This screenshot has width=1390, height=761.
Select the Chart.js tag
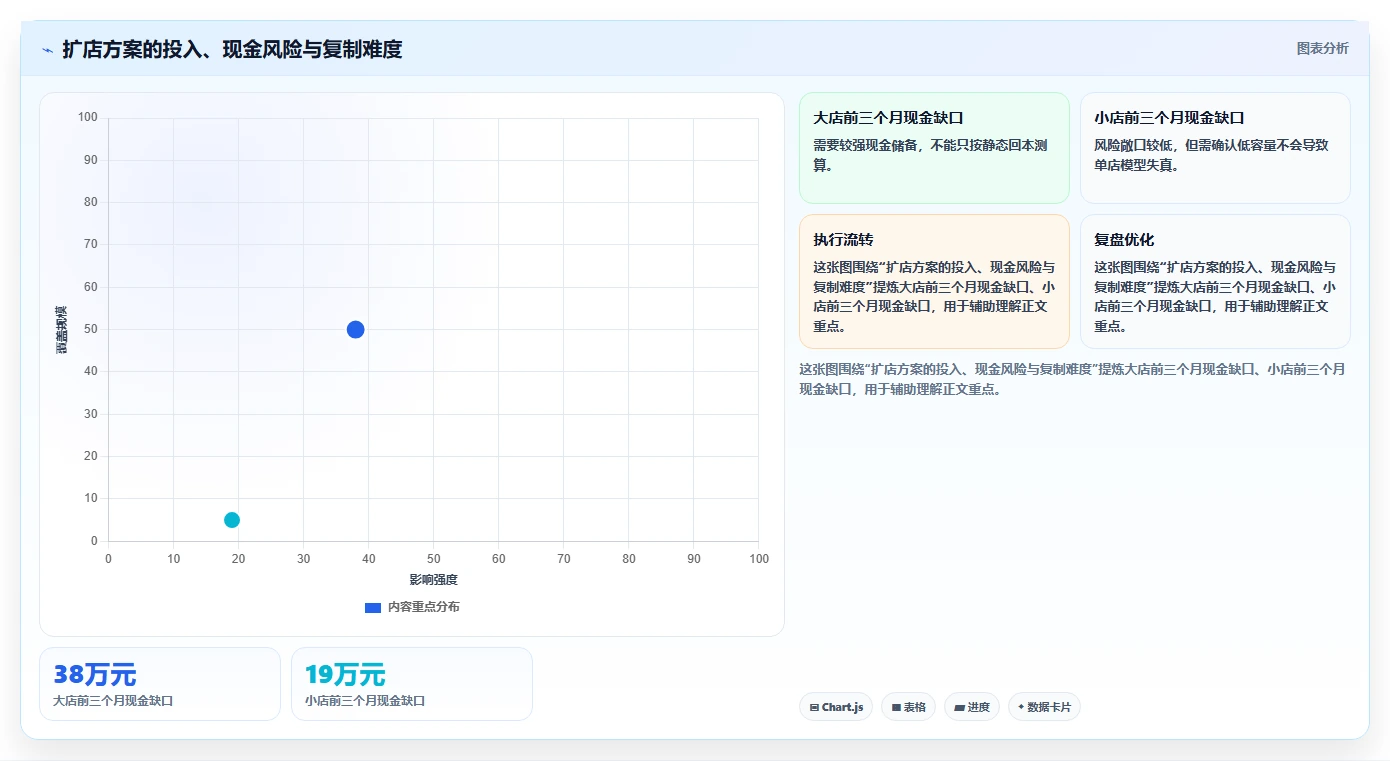click(836, 707)
